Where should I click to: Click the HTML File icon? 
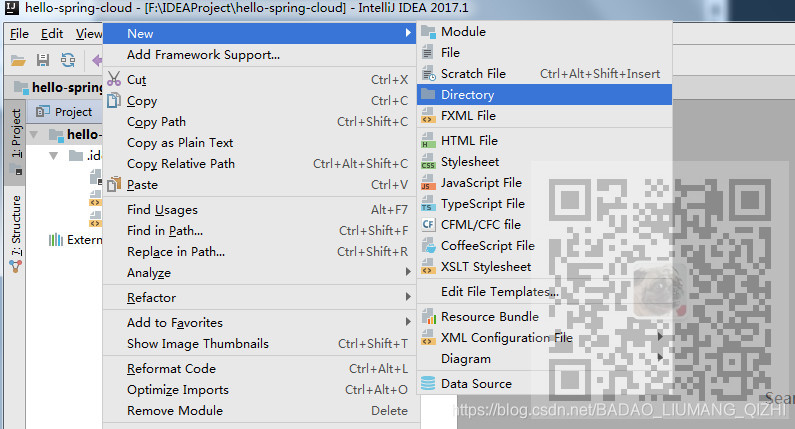pos(428,140)
